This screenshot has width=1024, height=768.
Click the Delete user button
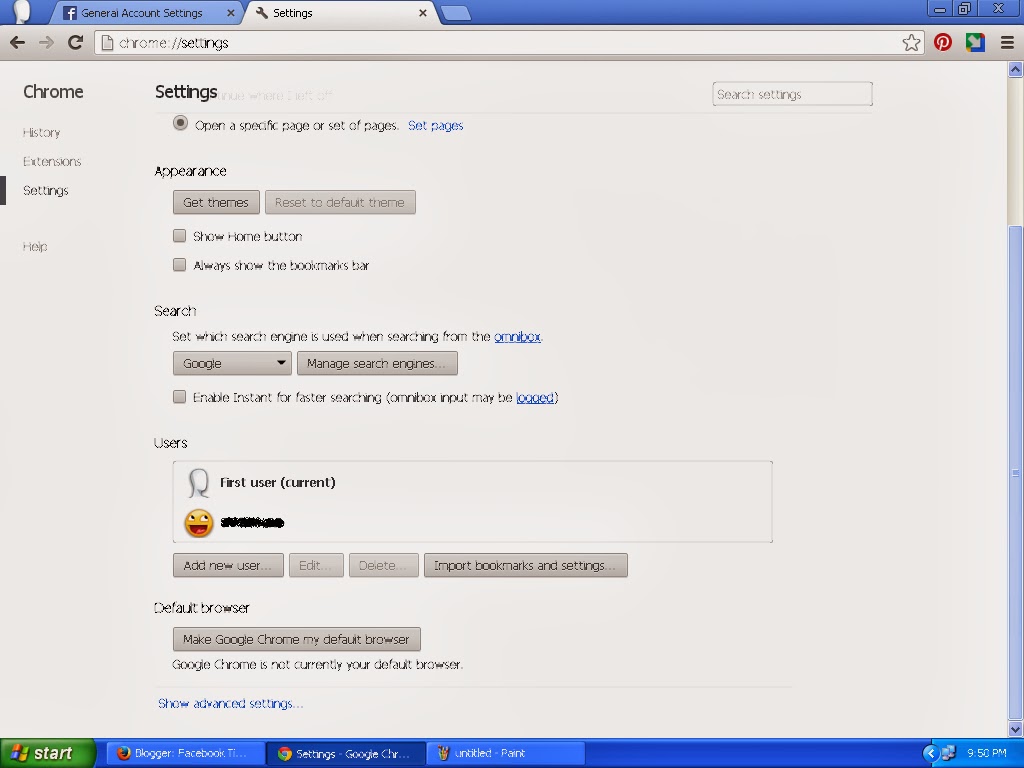click(x=383, y=566)
